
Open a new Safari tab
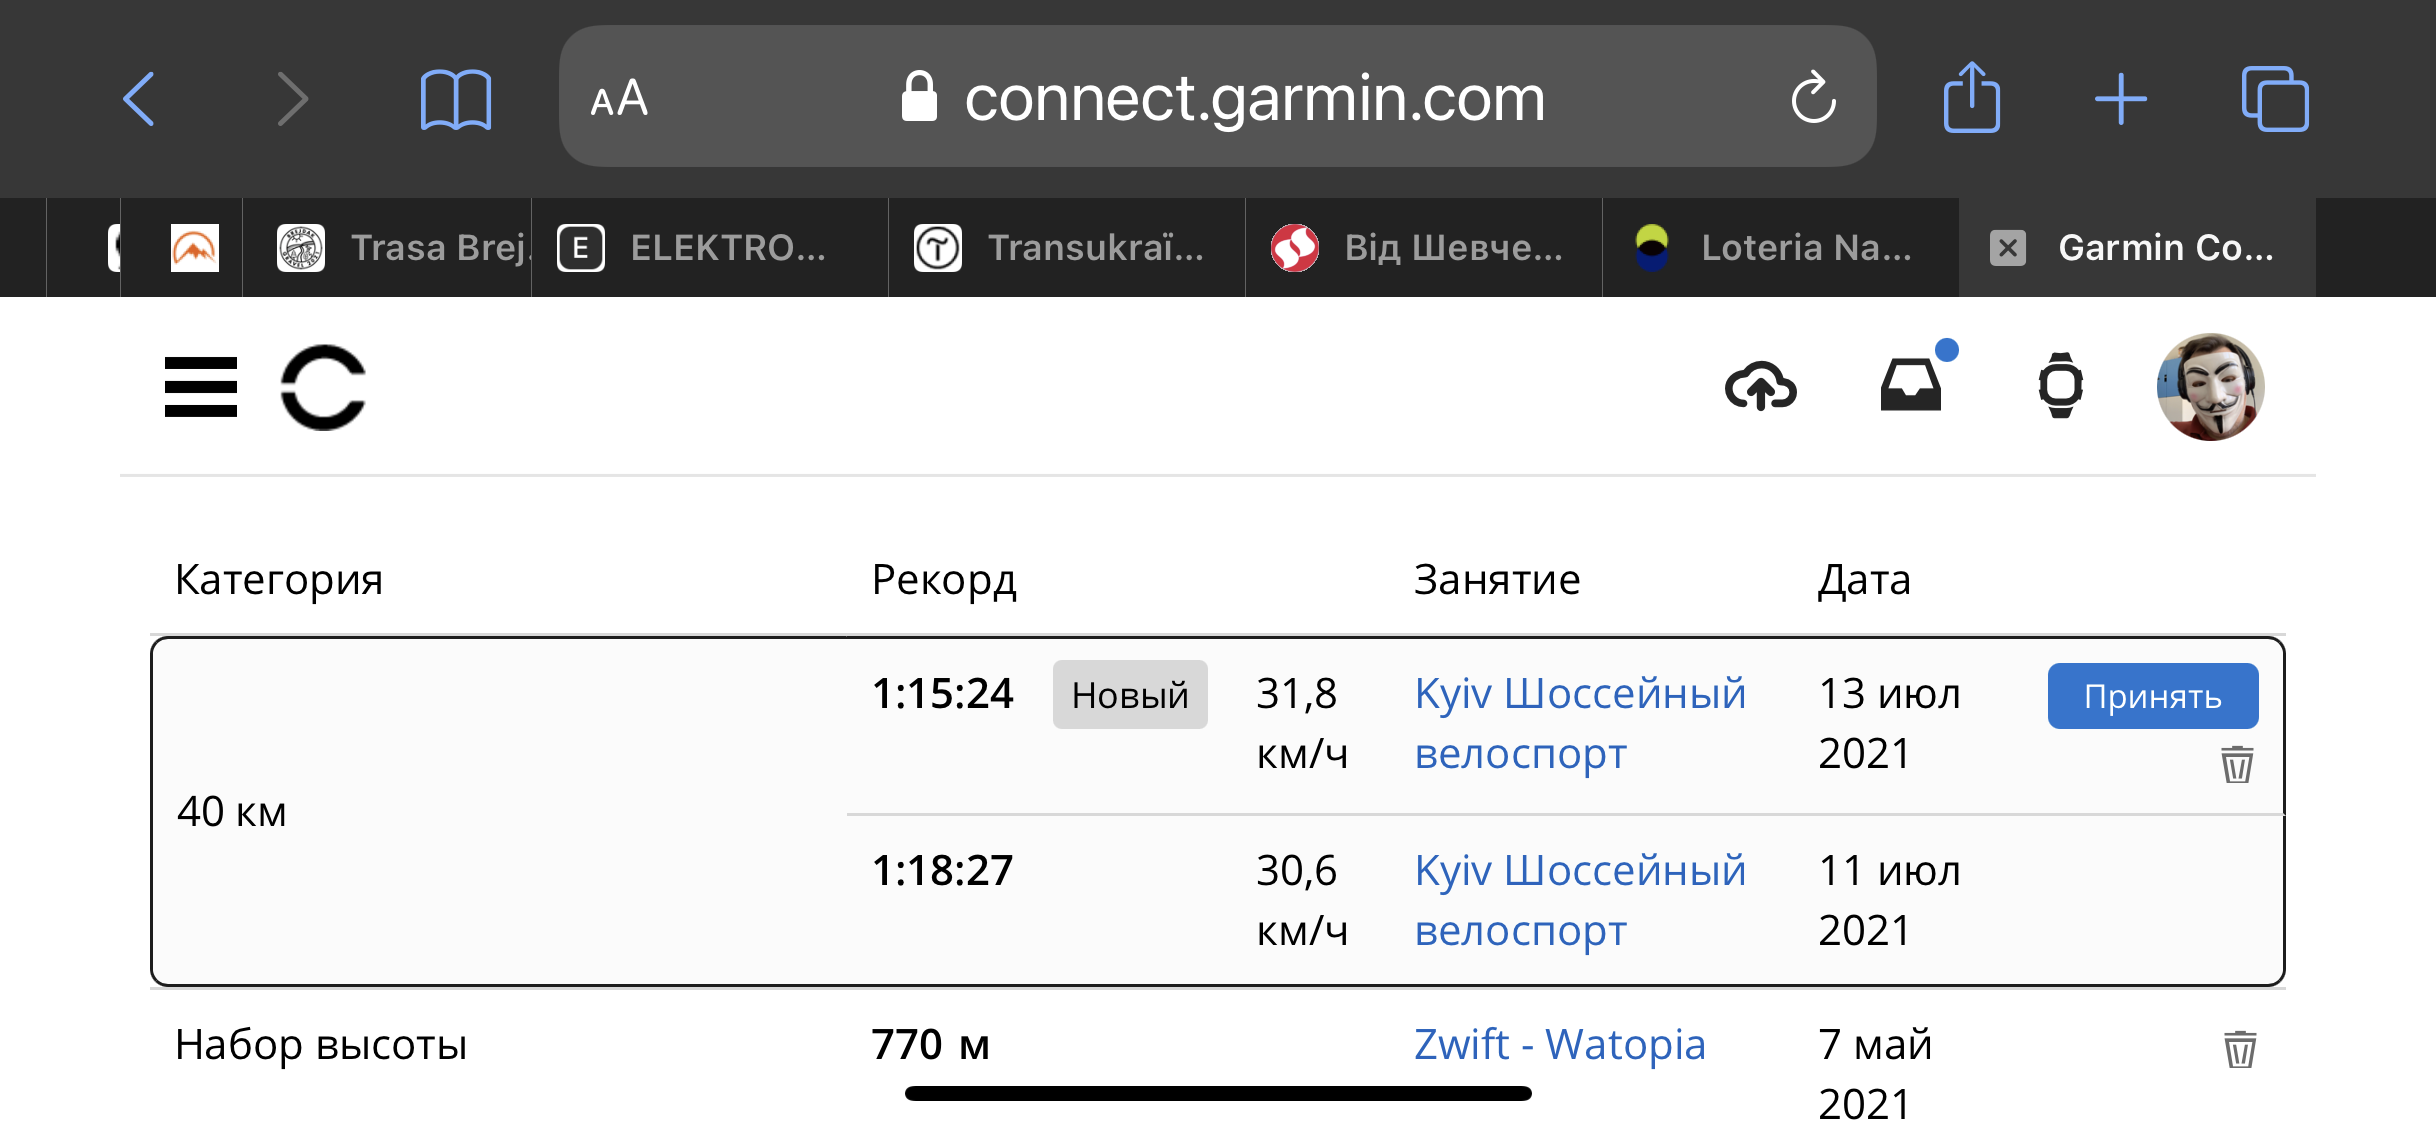2121,99
